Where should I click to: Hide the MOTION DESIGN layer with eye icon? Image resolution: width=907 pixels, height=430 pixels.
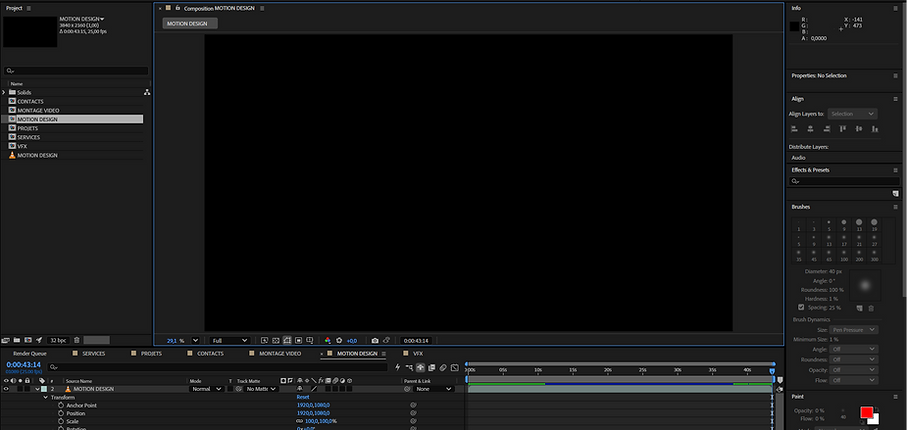click(x=6, y=389)
